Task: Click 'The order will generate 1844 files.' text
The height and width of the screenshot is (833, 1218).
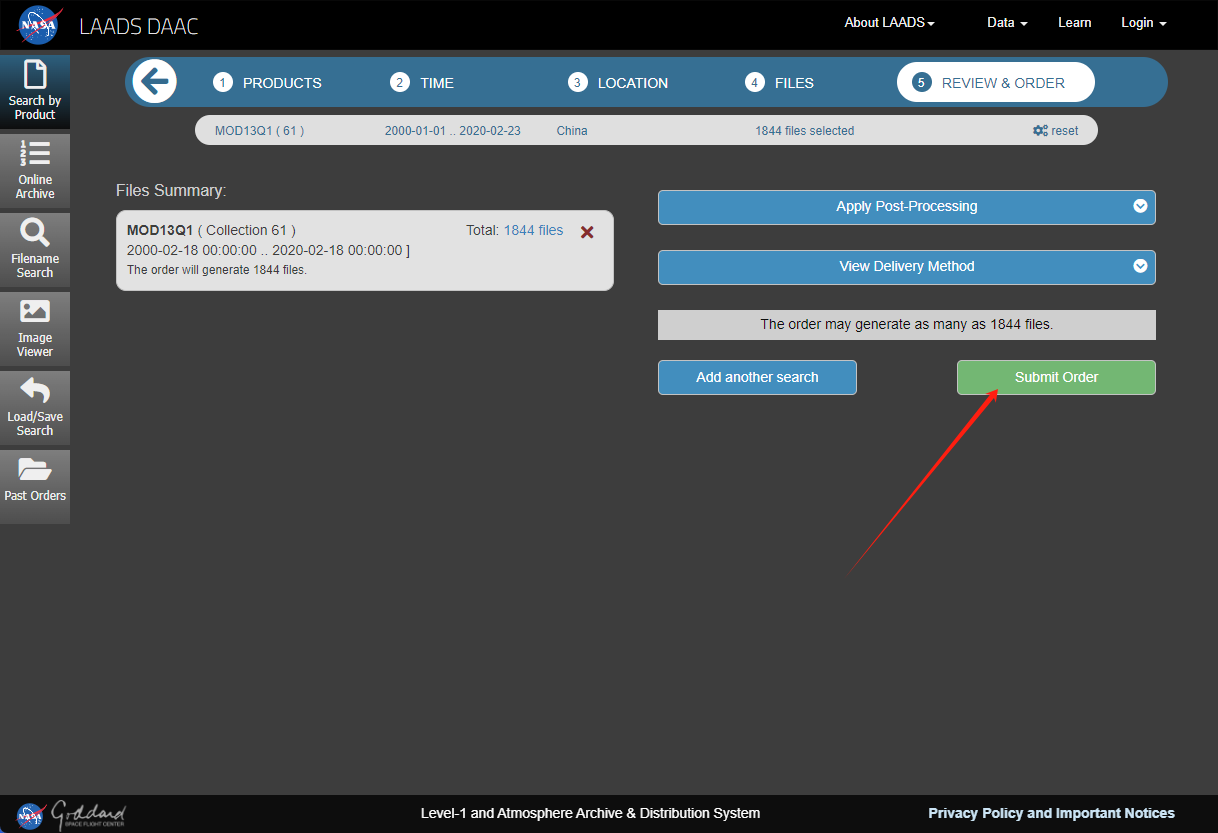Action: (x=217, y=270)
